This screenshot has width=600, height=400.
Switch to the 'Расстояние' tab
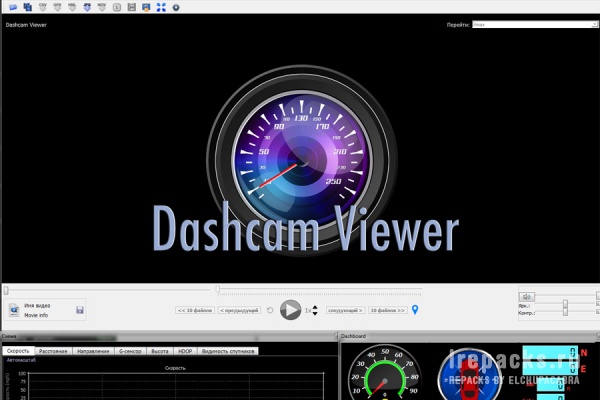click(53, 351)
